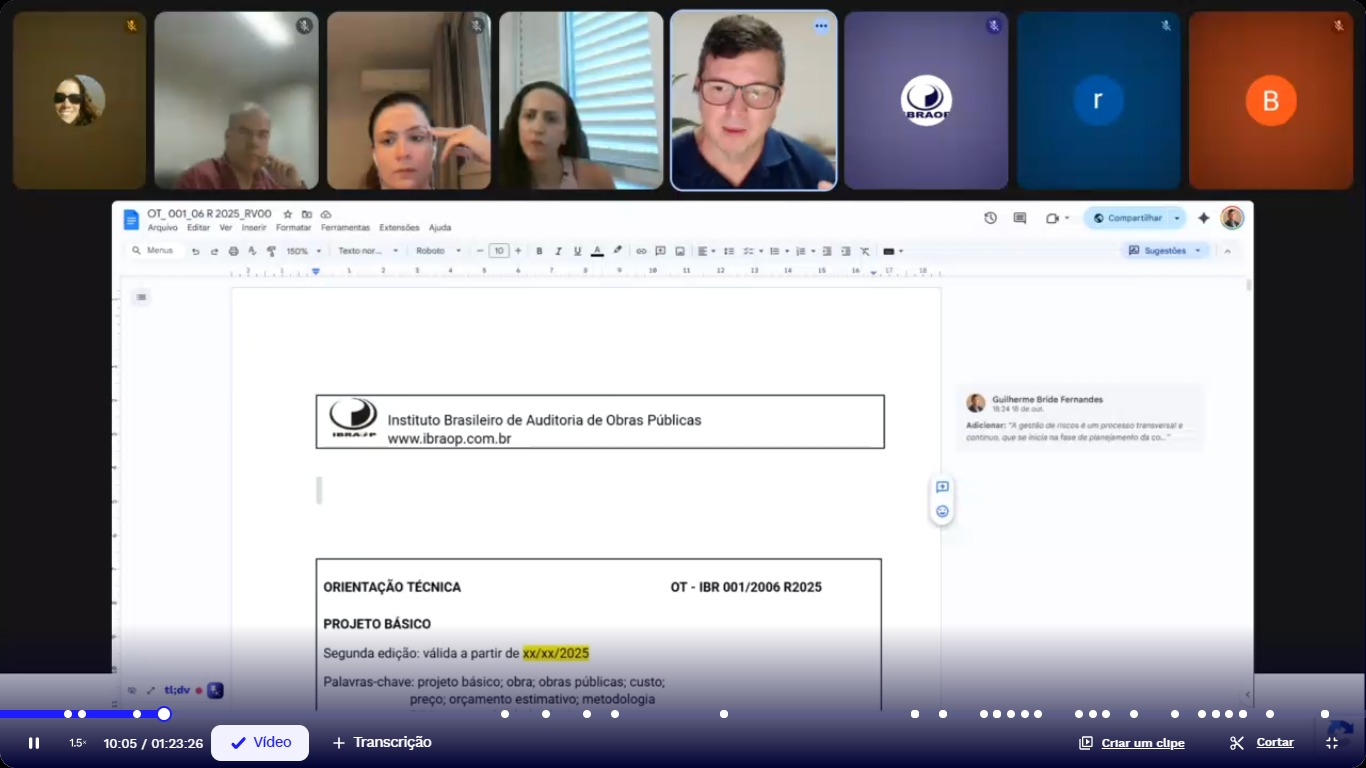
Task: Toggle the Transcrição panel
Action: 381,743
